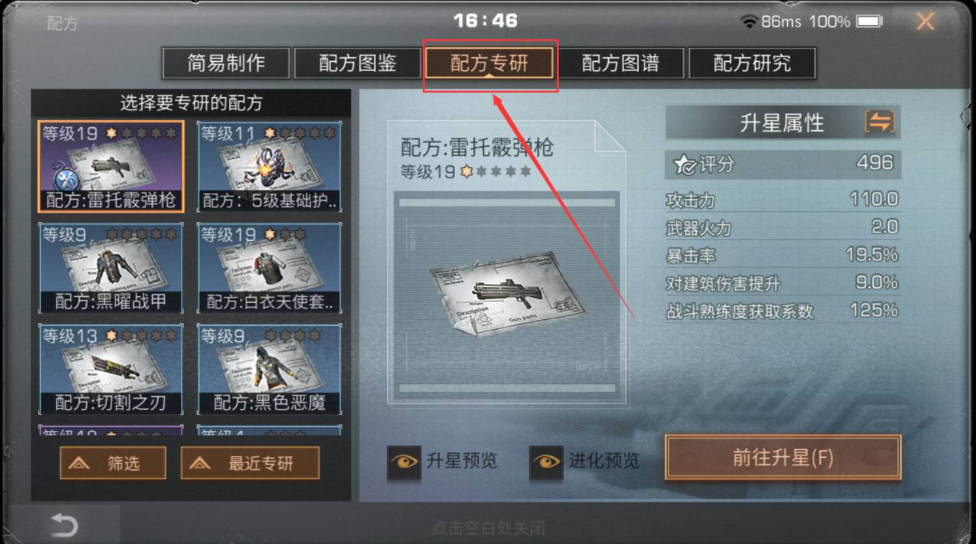Select the 配方研究 tab
This screenshot has width=976, height=544.
tap(752, 63)
